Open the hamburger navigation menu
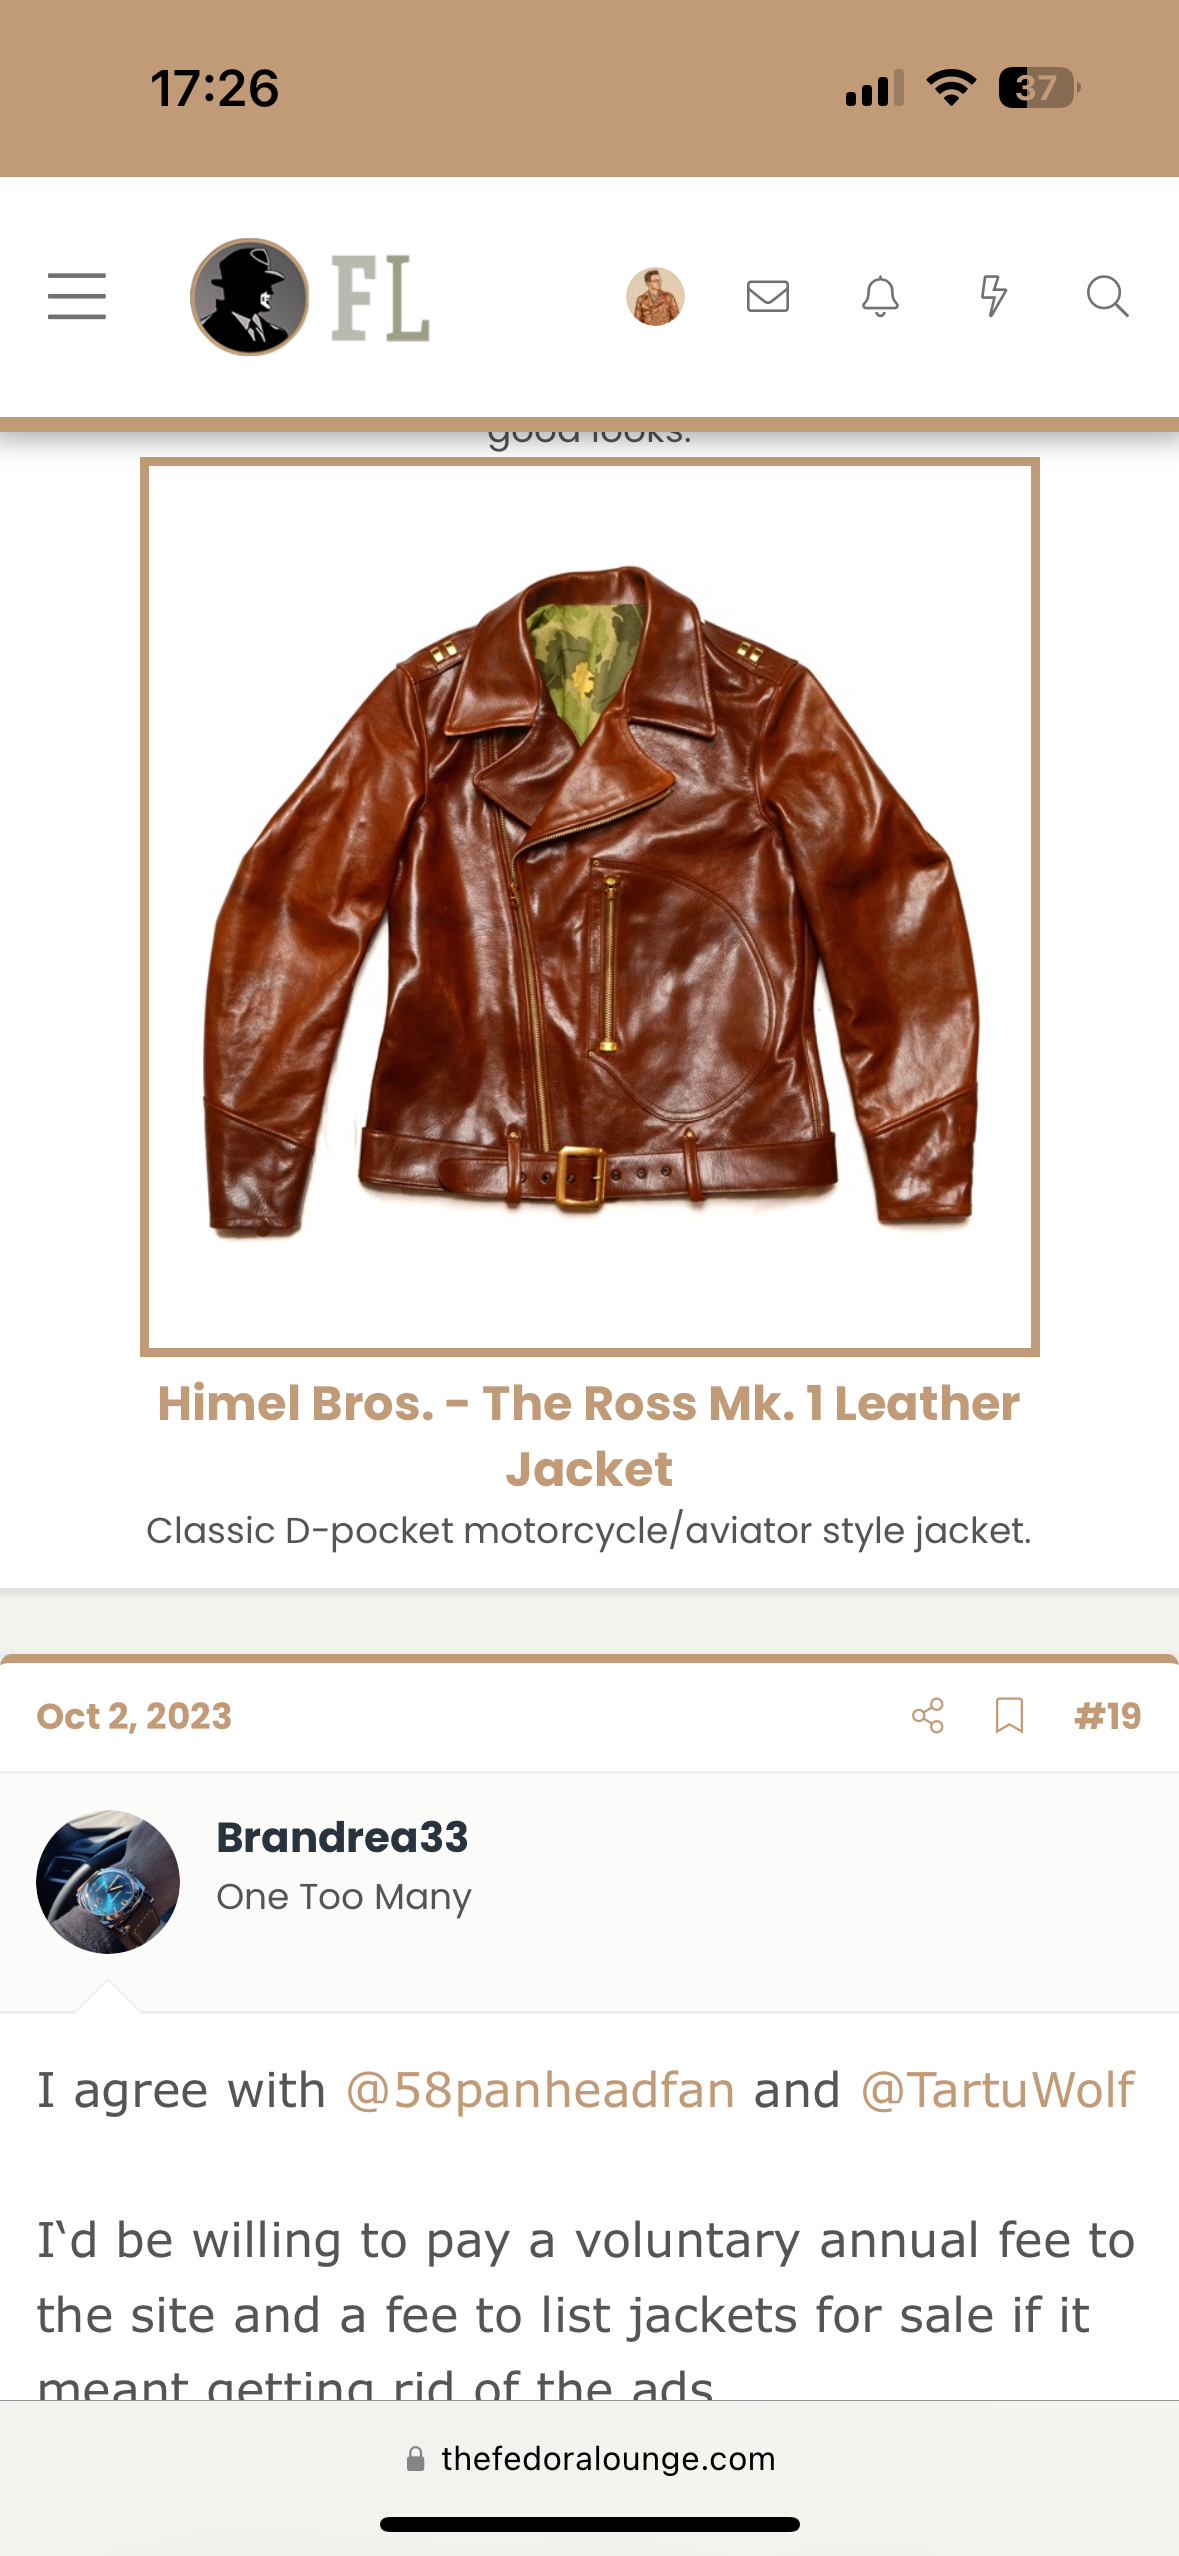This screenshot has width=1179, height=2556. pyautogui.click(x=77, y=296)
